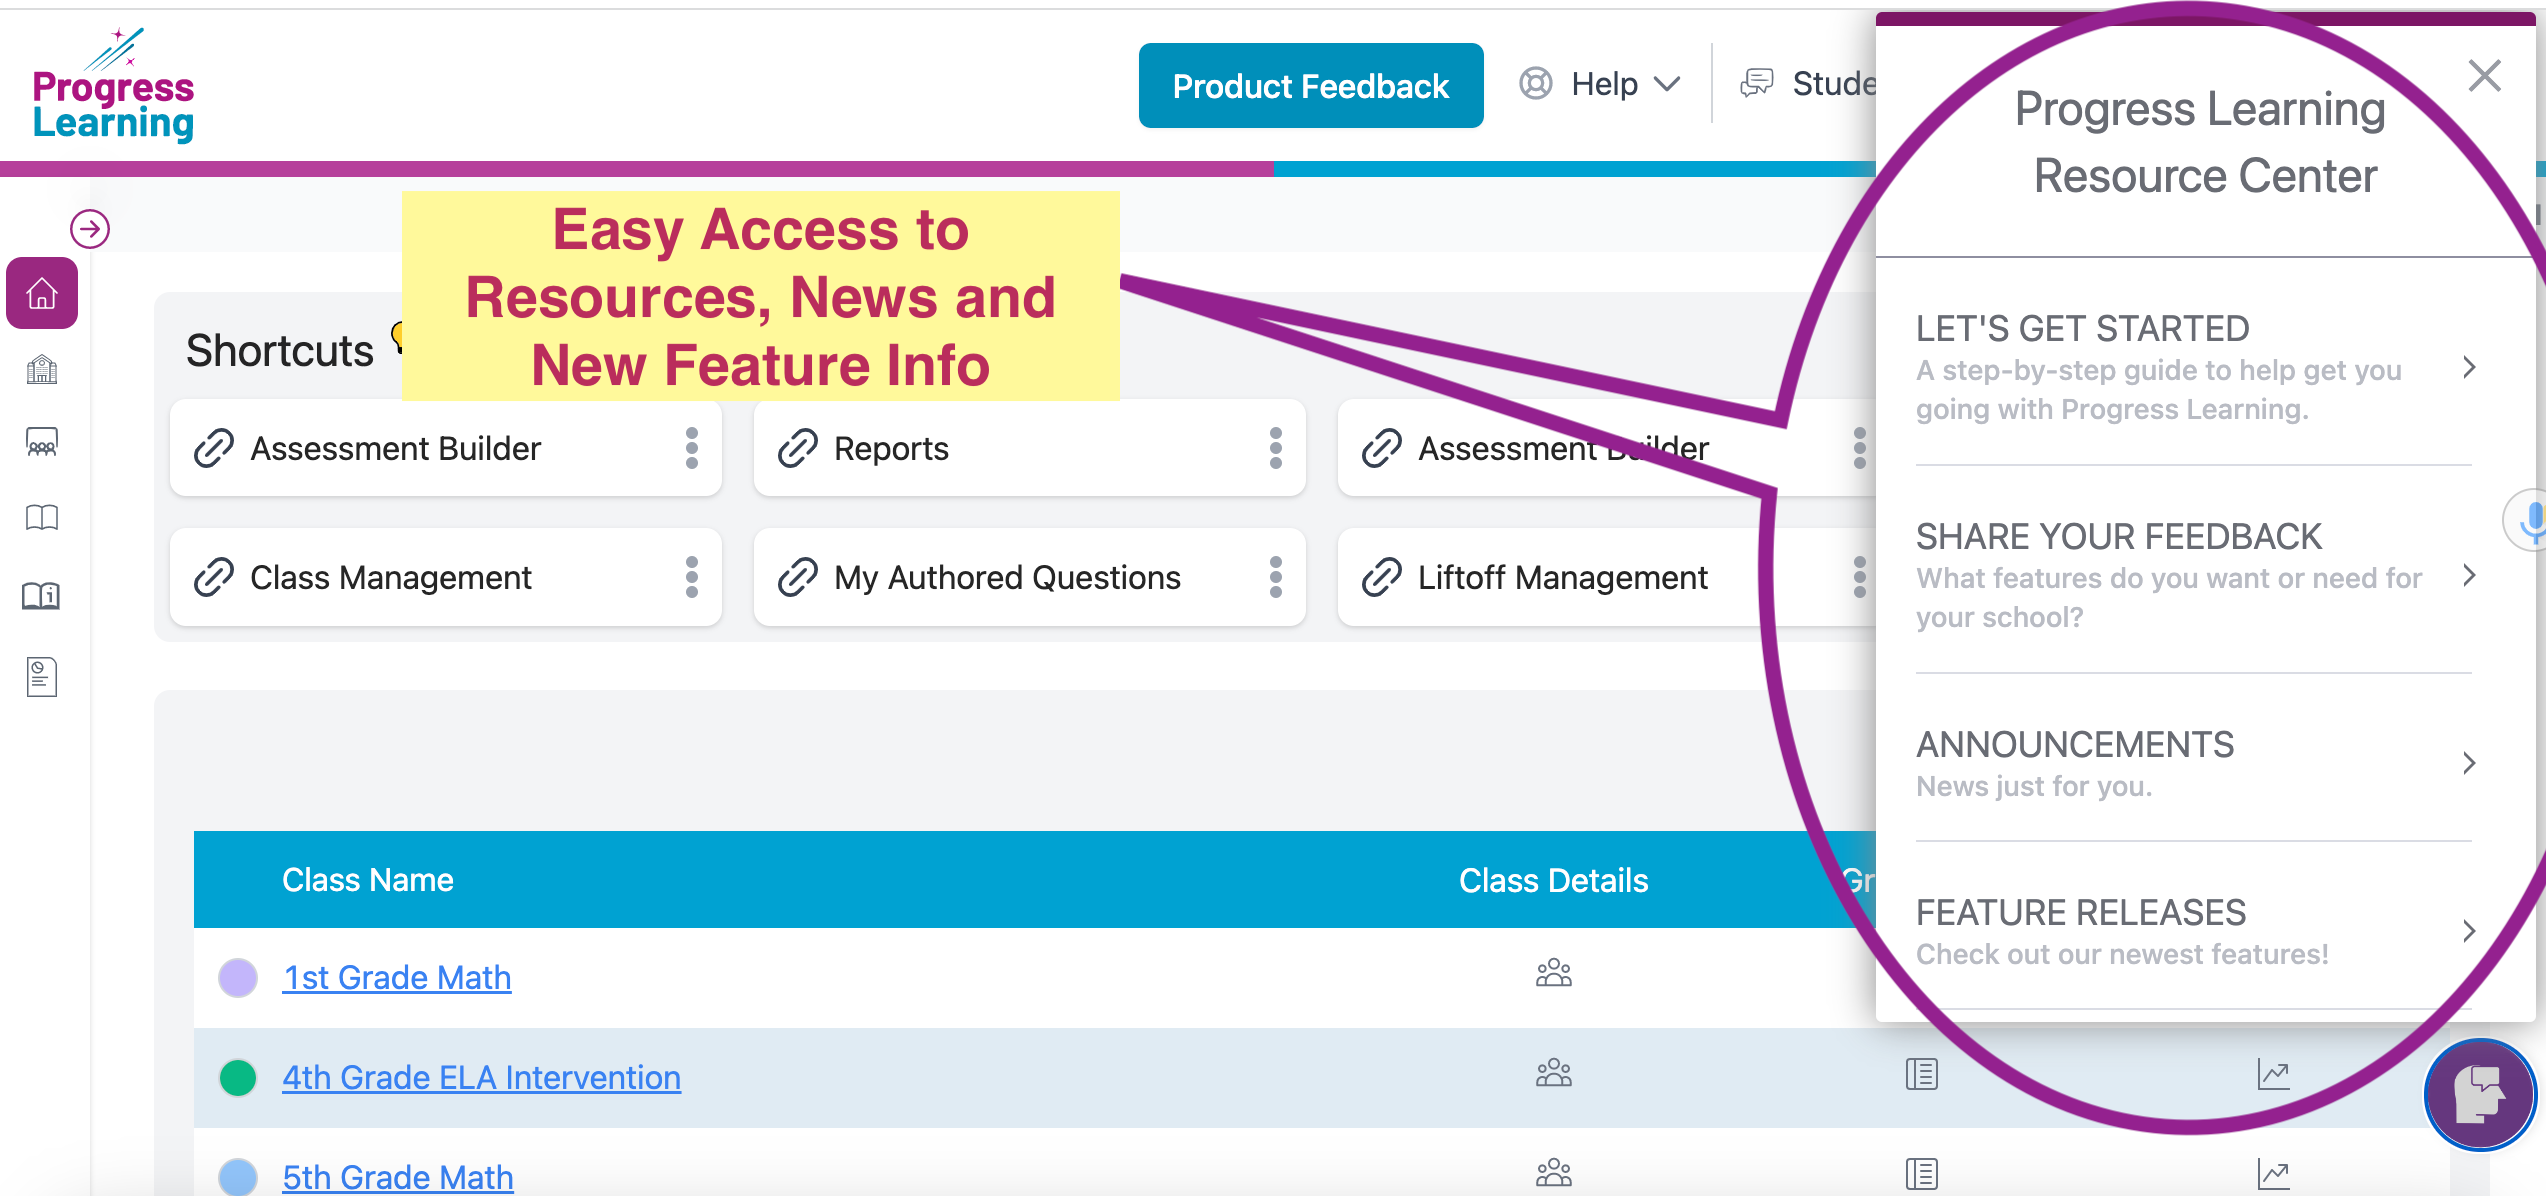Open the Liftoff Management shortcut

[x=1606, y=578]
